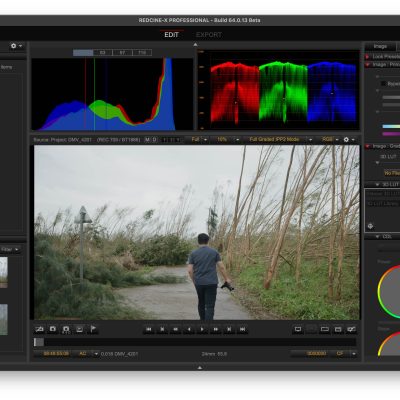Add a marker with the flag icon

93,329
